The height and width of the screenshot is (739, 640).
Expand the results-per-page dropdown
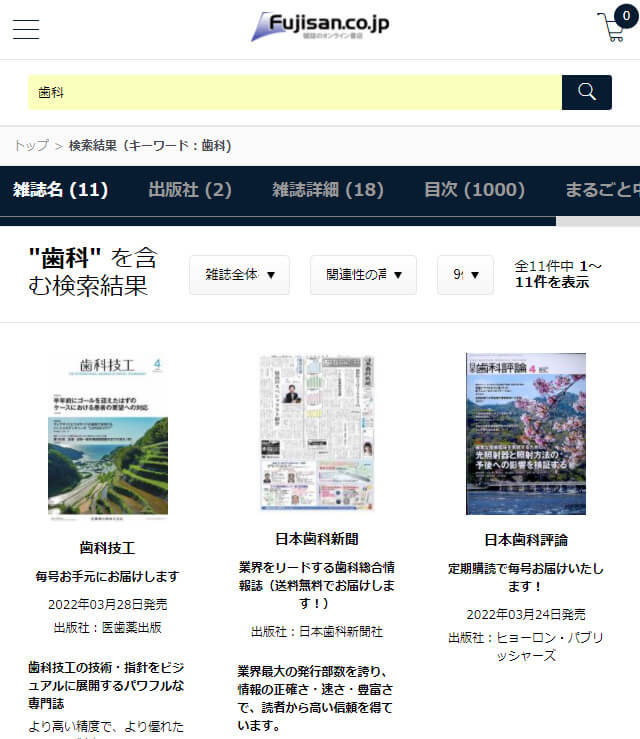[x=466, y=275]
